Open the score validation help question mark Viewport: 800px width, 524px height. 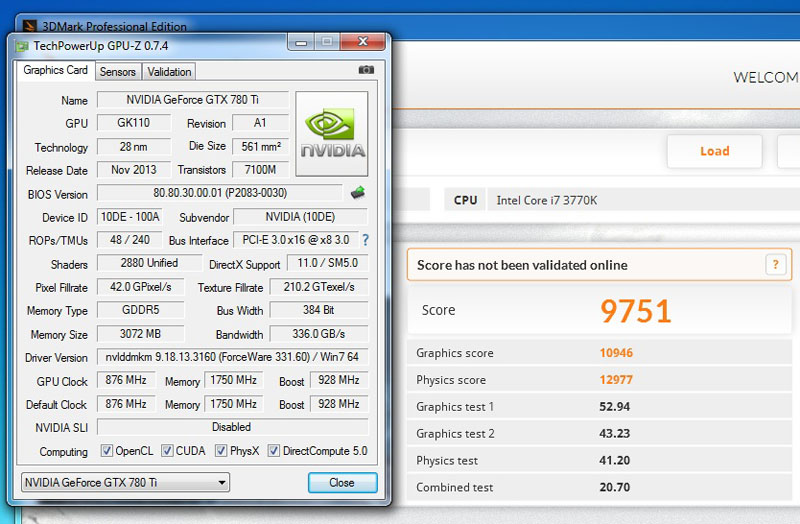click(776, 264)
